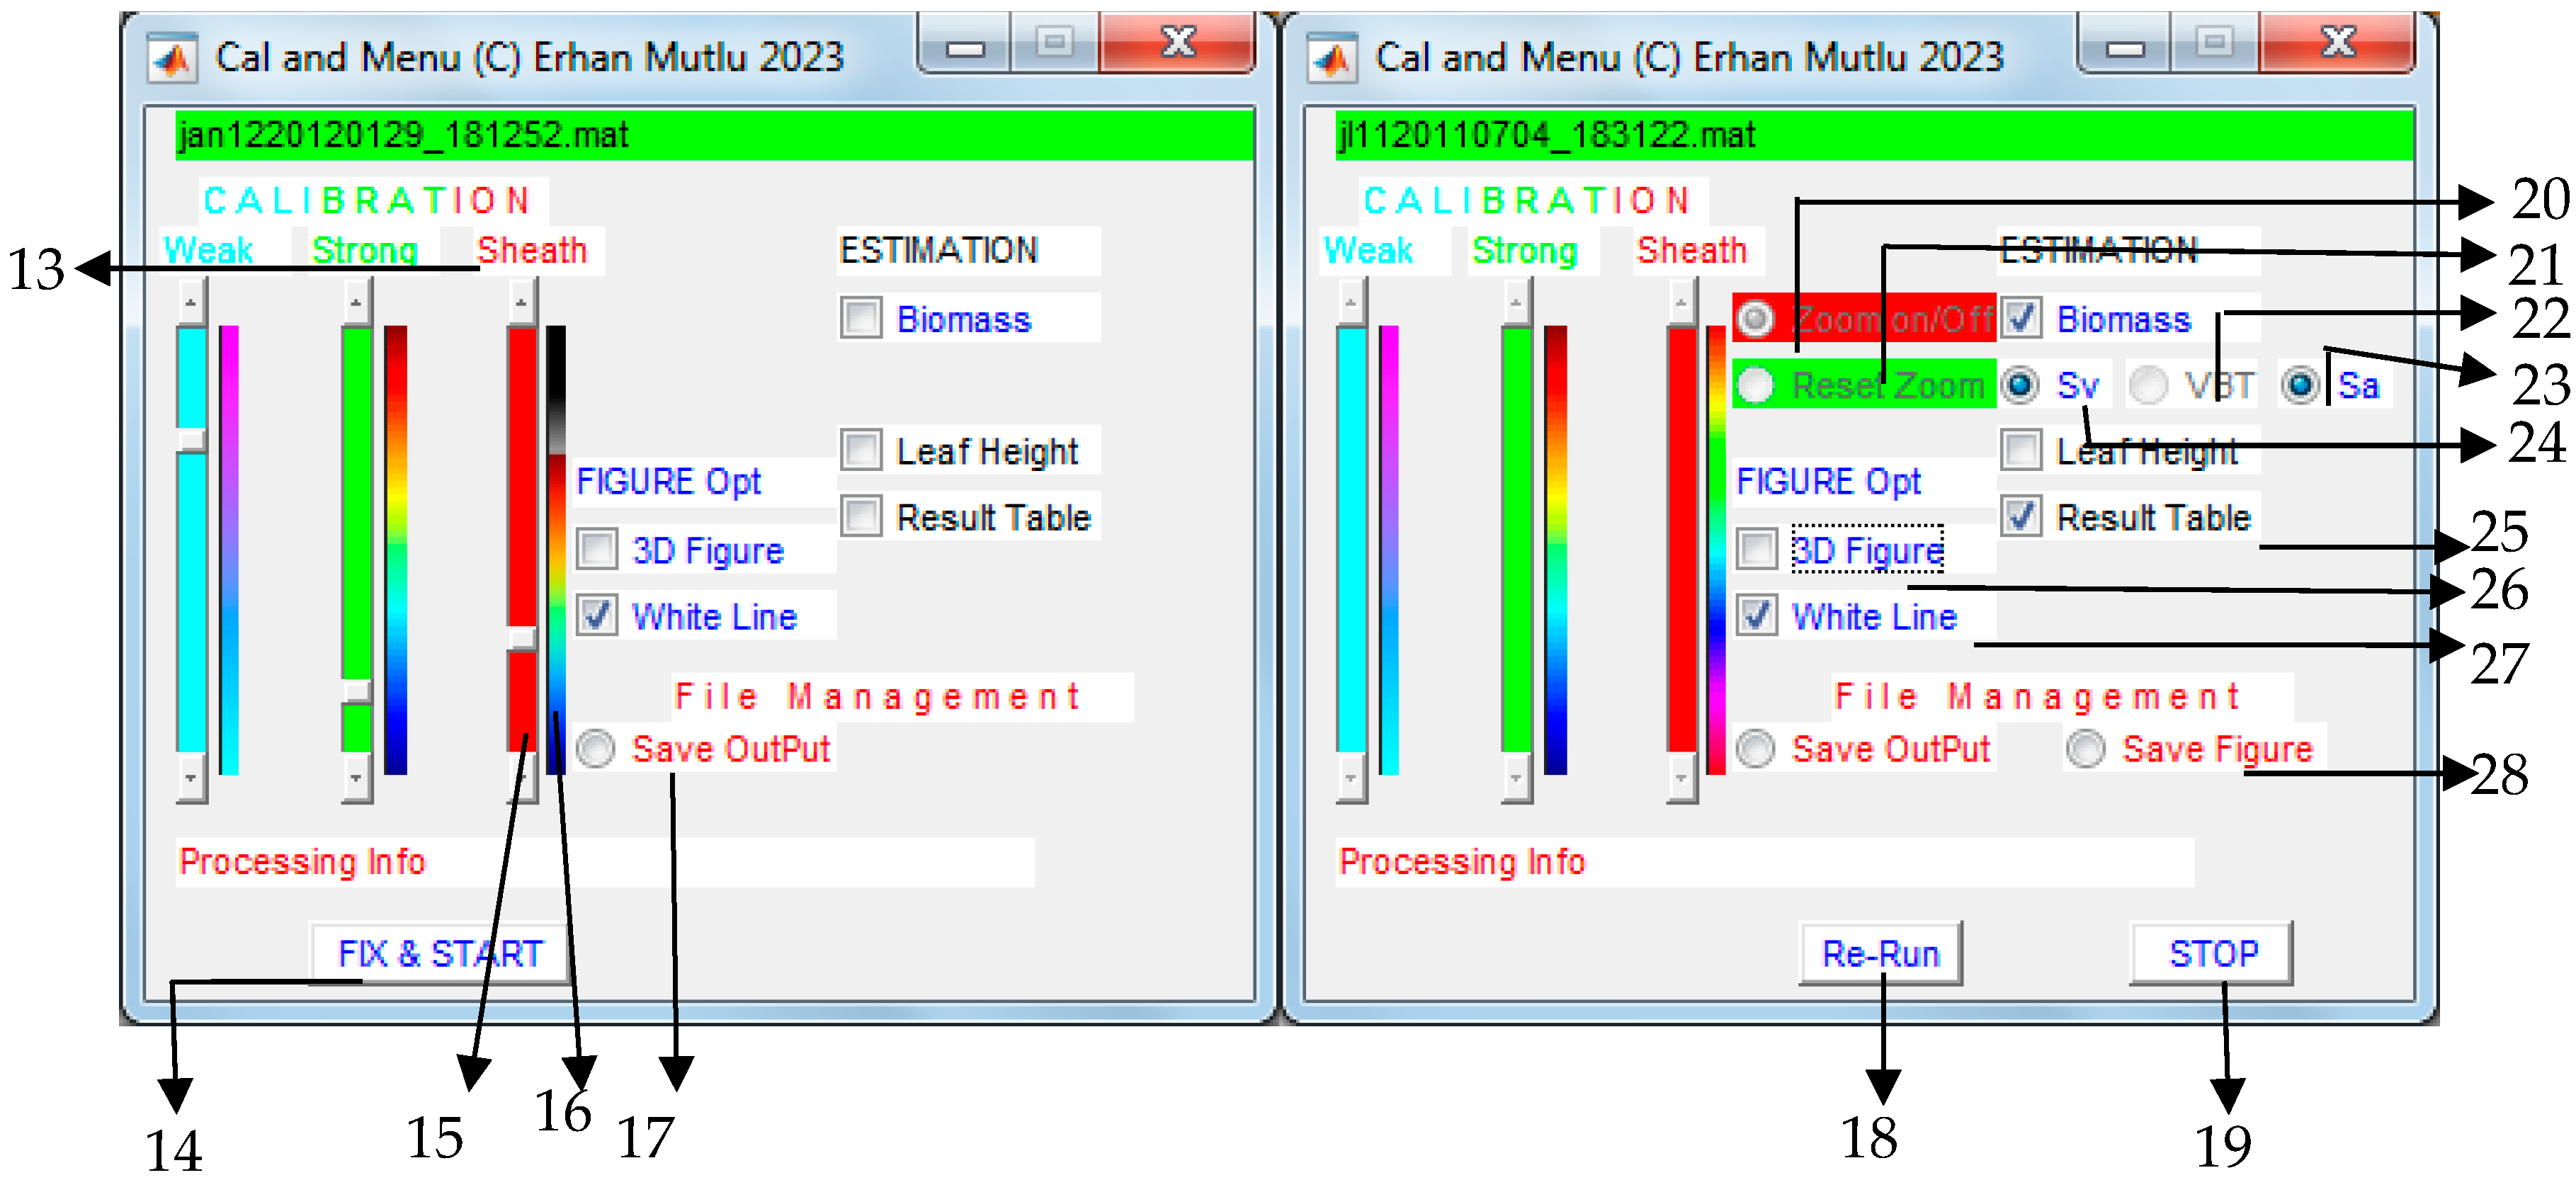The height and width of the screenshot is (1180, 2576).
Task: Click the magenta-cyan colorbar in right window
Action: click(x=1389, y=549)
